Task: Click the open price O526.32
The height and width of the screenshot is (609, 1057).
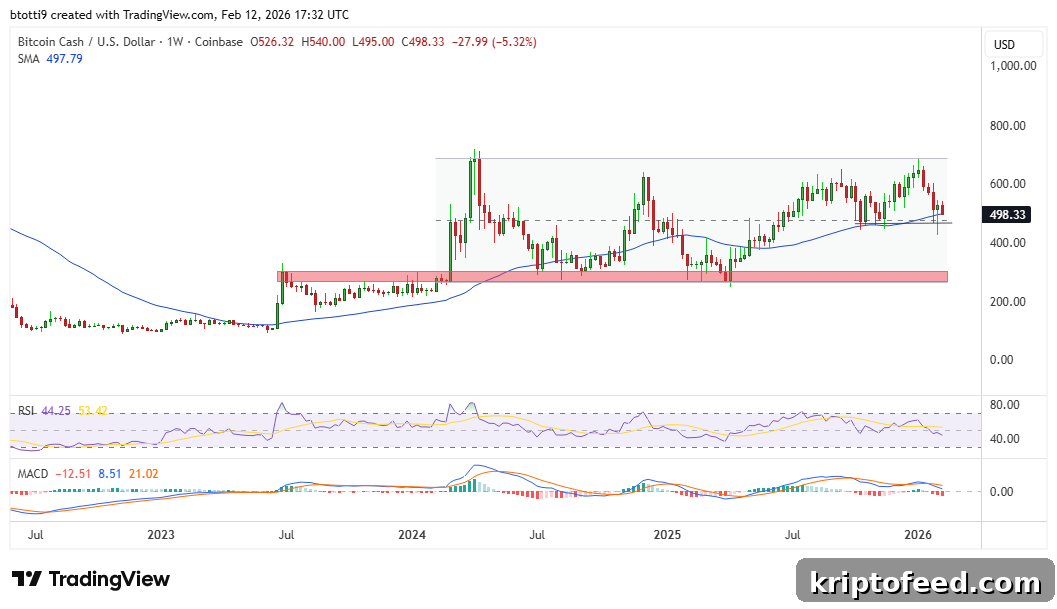Action: pyautogui.click(x=272, y=42)
